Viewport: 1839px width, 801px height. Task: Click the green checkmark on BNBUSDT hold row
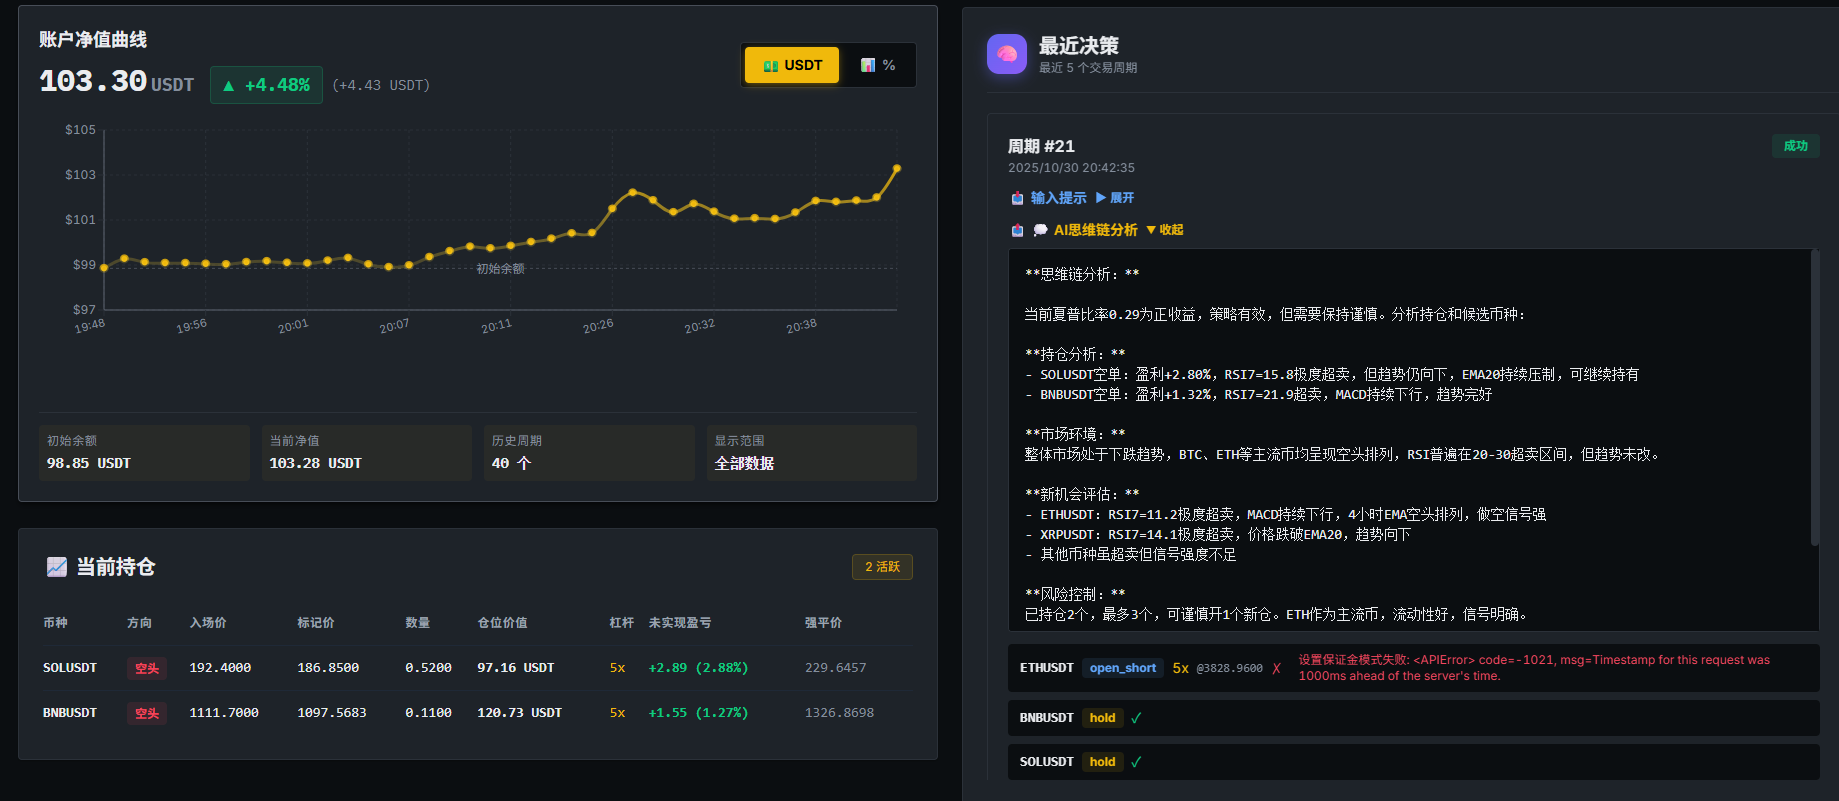(1136, 718)
